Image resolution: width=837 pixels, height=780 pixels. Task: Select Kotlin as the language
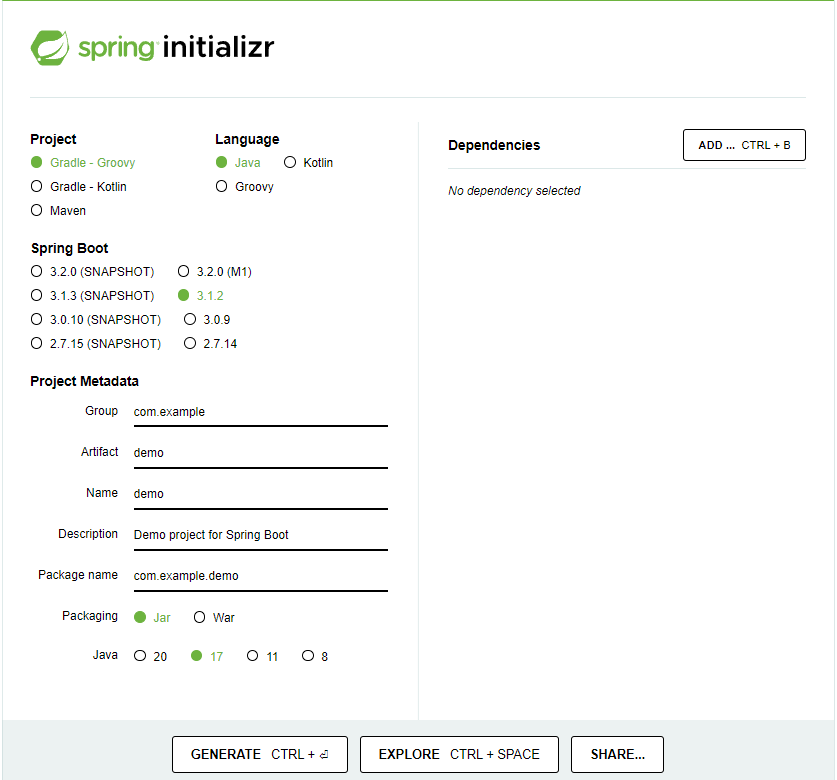(308, 162)
